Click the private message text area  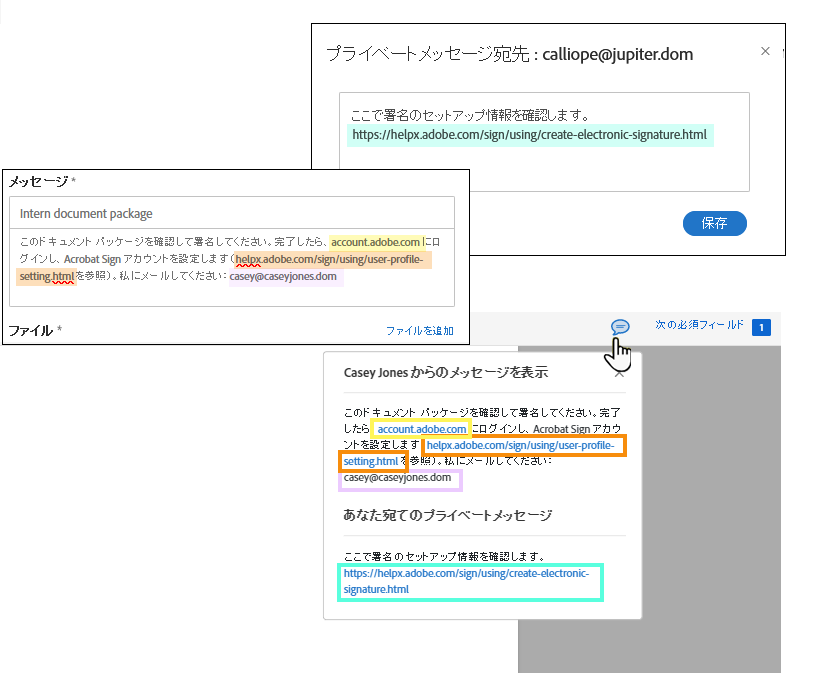[544, 142]
